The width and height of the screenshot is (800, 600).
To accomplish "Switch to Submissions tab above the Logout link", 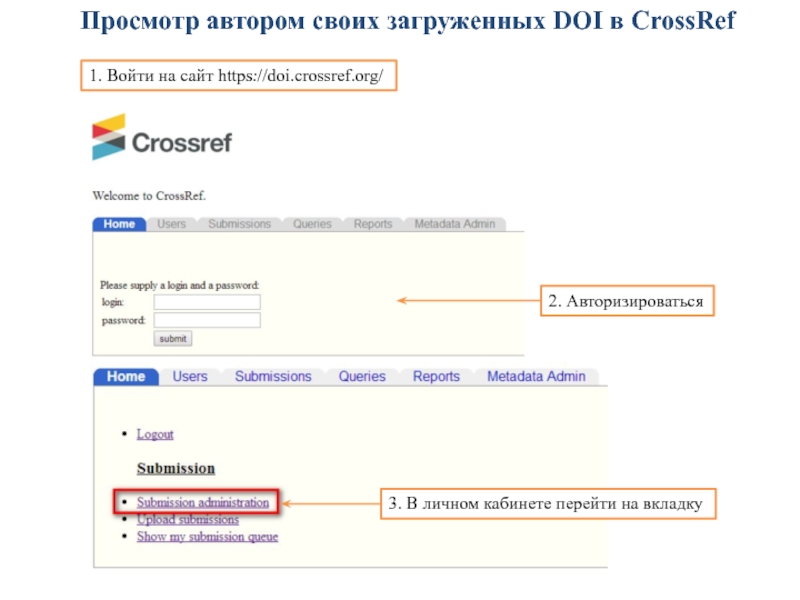I will [273, 377].
